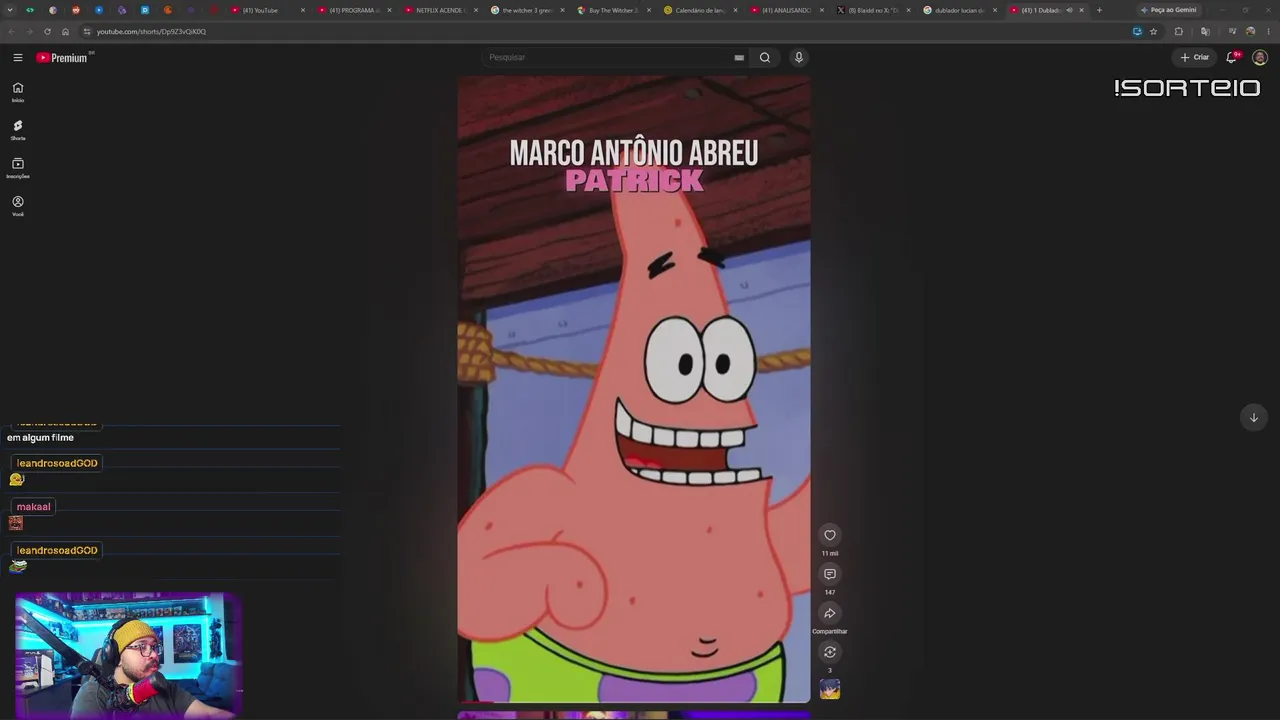Like the Short with the heart icon
This screenshot has width=1280, height=720.
click(830, 535)
